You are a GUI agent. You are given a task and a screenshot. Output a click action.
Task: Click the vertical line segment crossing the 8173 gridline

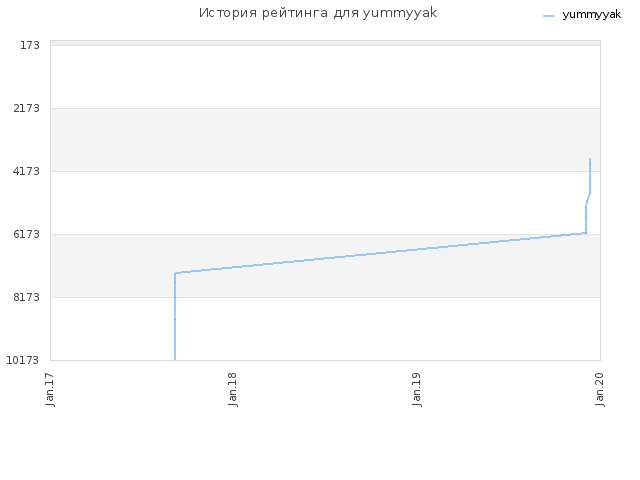coord(175,298)
